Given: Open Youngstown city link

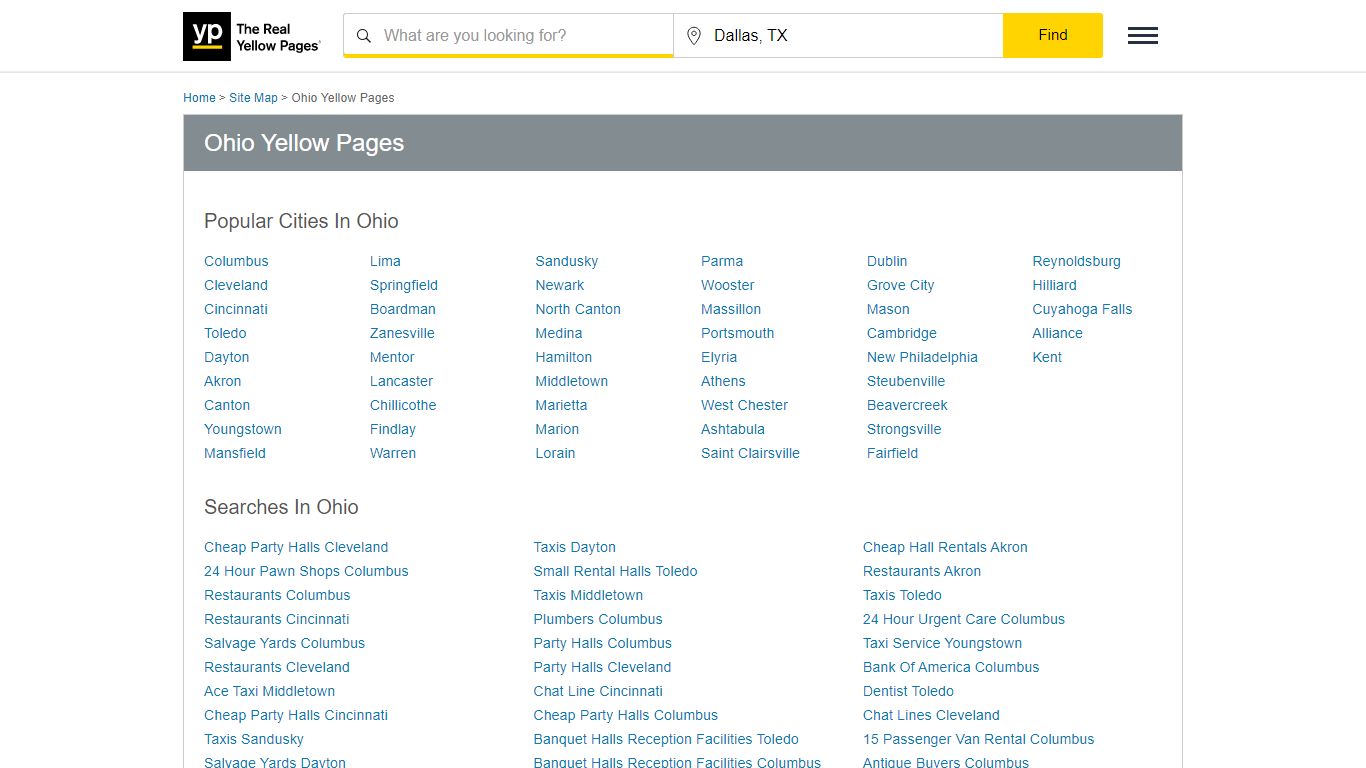Looking at the screenshot, I should (x=243, y=429).
